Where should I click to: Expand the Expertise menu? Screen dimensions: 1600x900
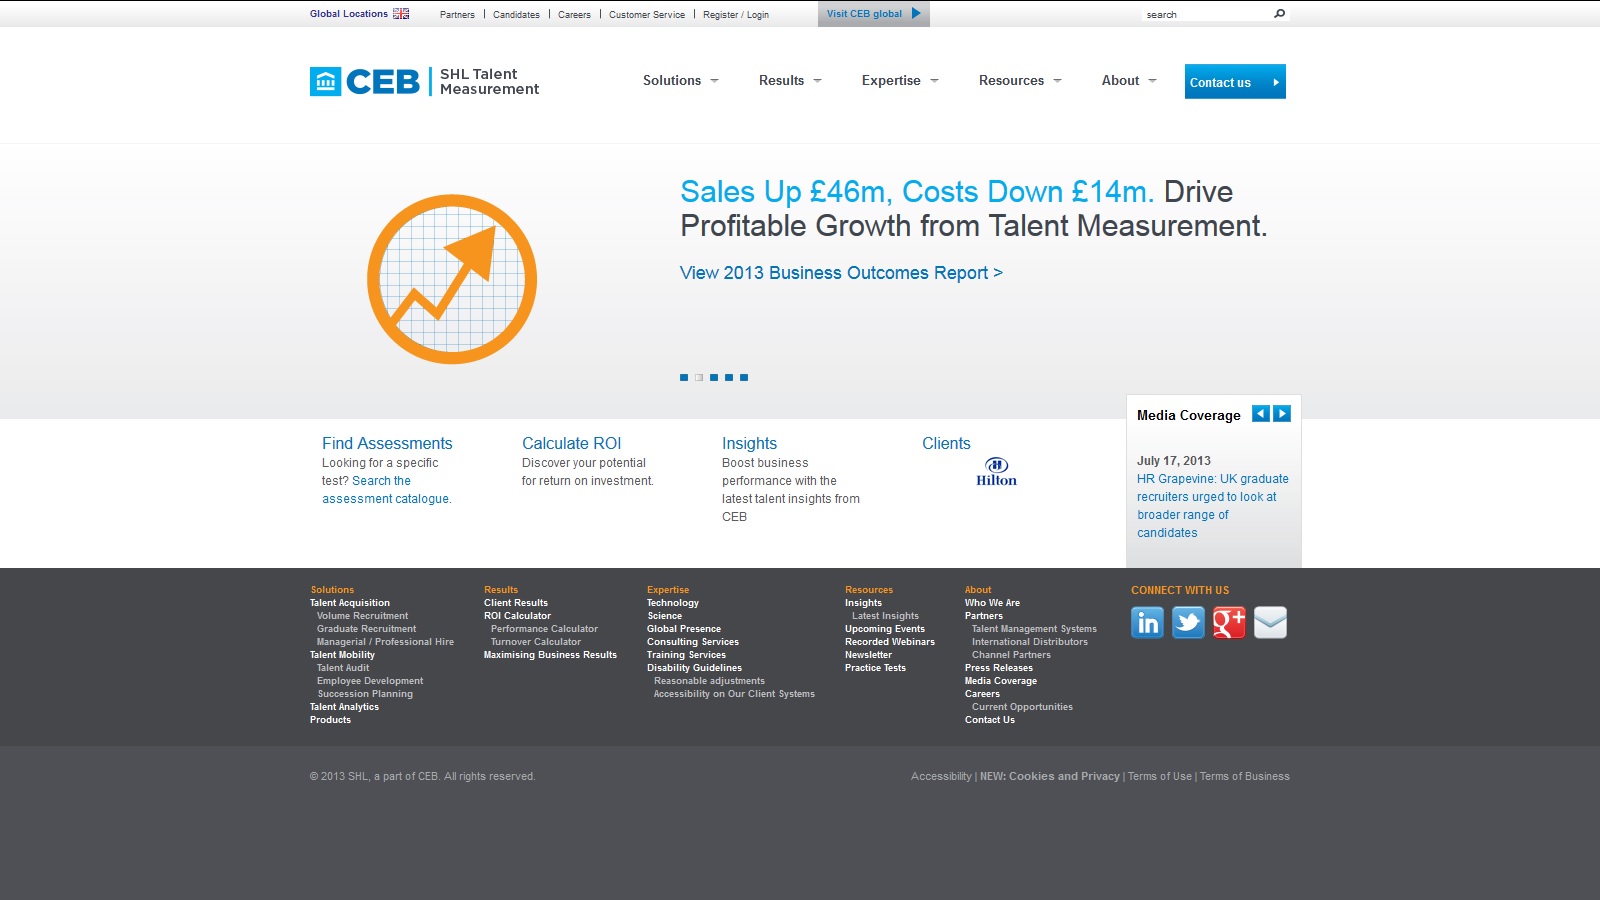[x=900, y=81]
